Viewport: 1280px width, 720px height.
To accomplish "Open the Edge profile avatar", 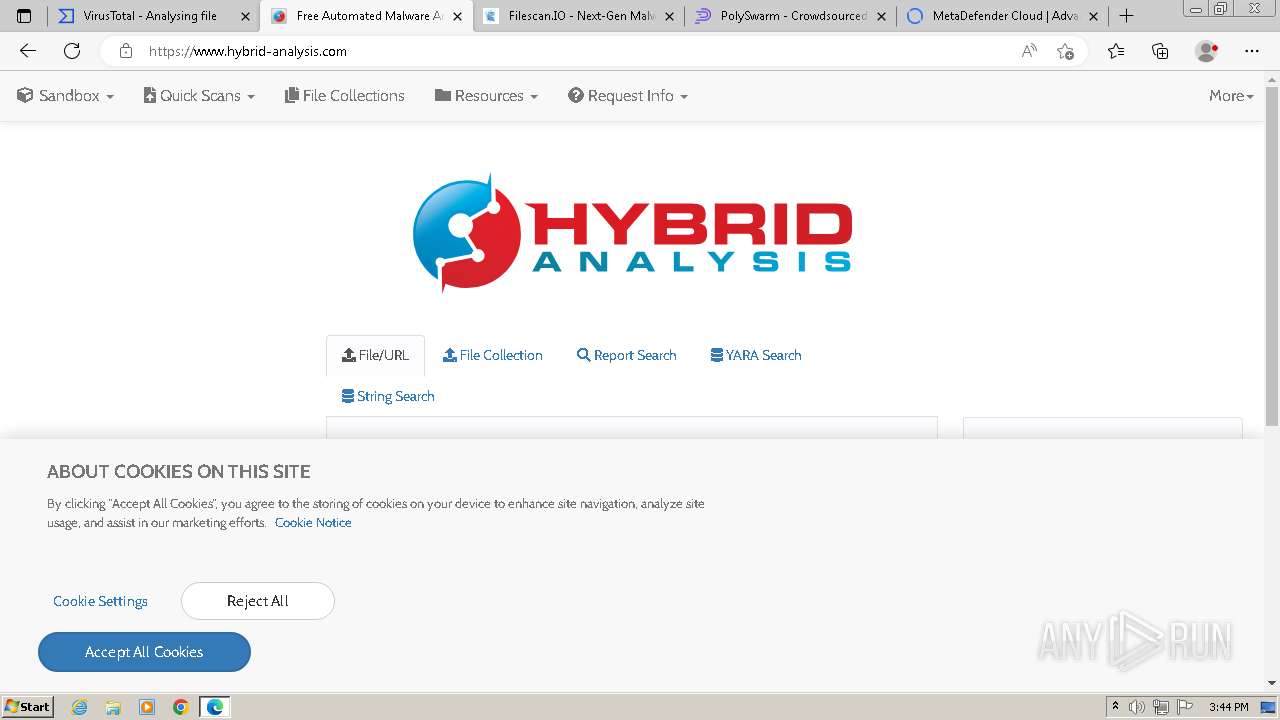I will pyautogui.click(x=1207, y=51).
